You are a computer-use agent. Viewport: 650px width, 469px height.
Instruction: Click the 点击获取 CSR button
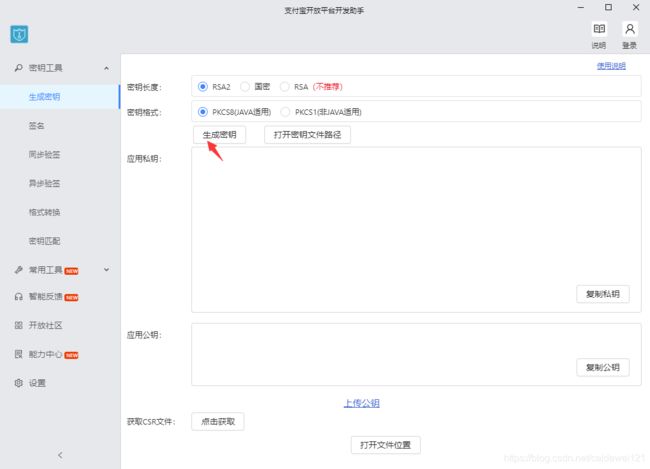[218, 422]
